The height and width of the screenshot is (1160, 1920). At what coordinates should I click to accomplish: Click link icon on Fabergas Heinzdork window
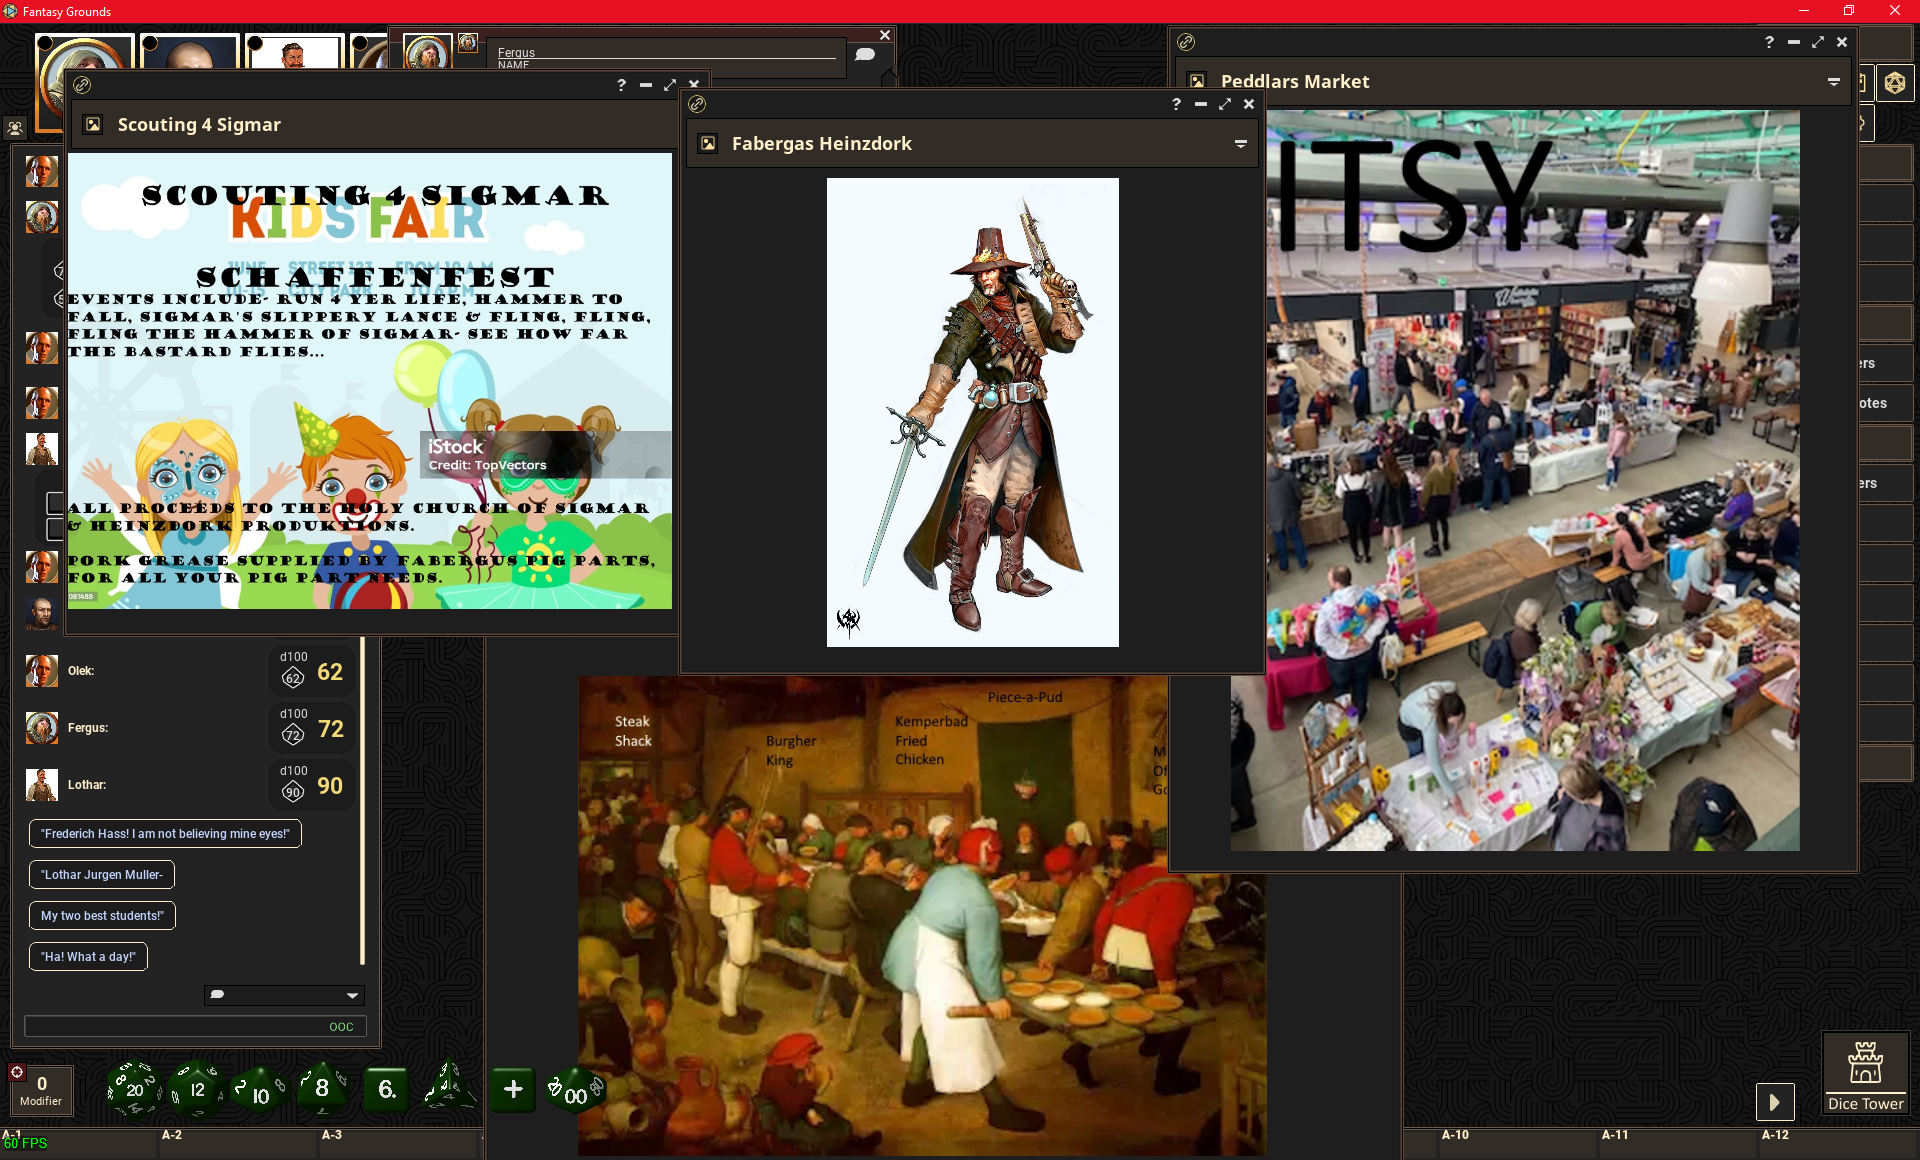click(x=698, y=104)
